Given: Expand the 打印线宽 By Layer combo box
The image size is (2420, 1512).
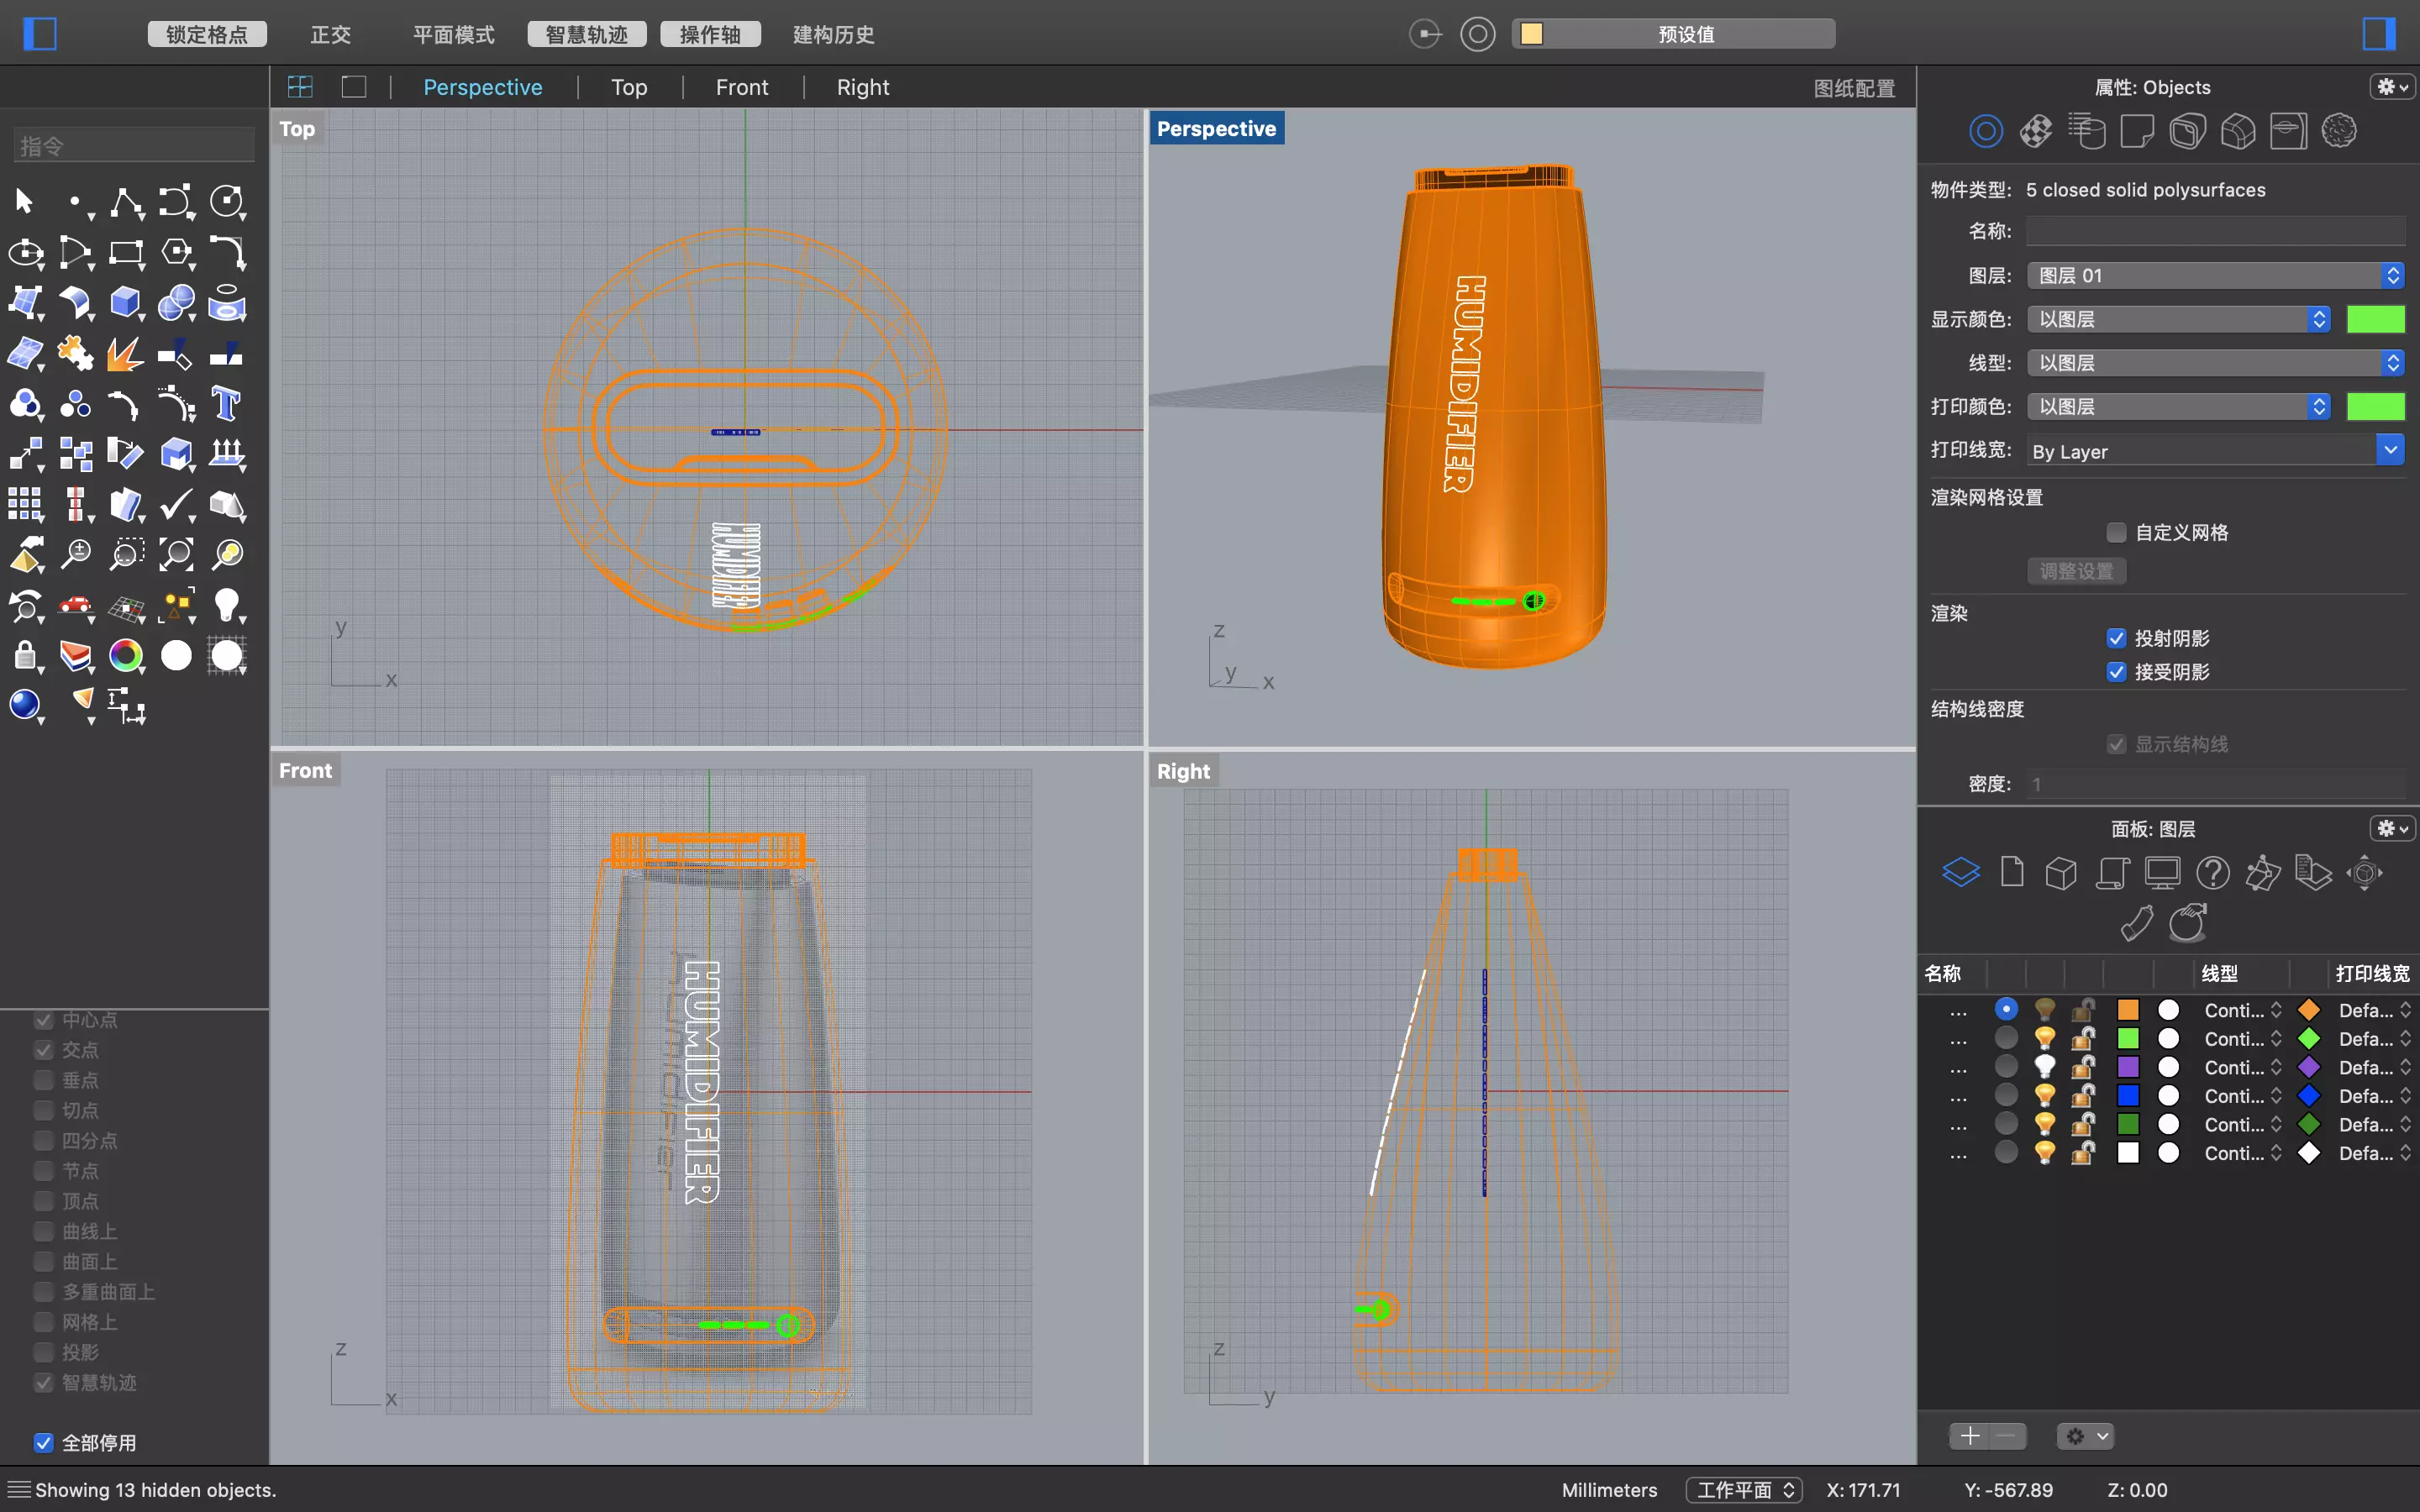Looking at the screenshot, I should pos(2390,450).
